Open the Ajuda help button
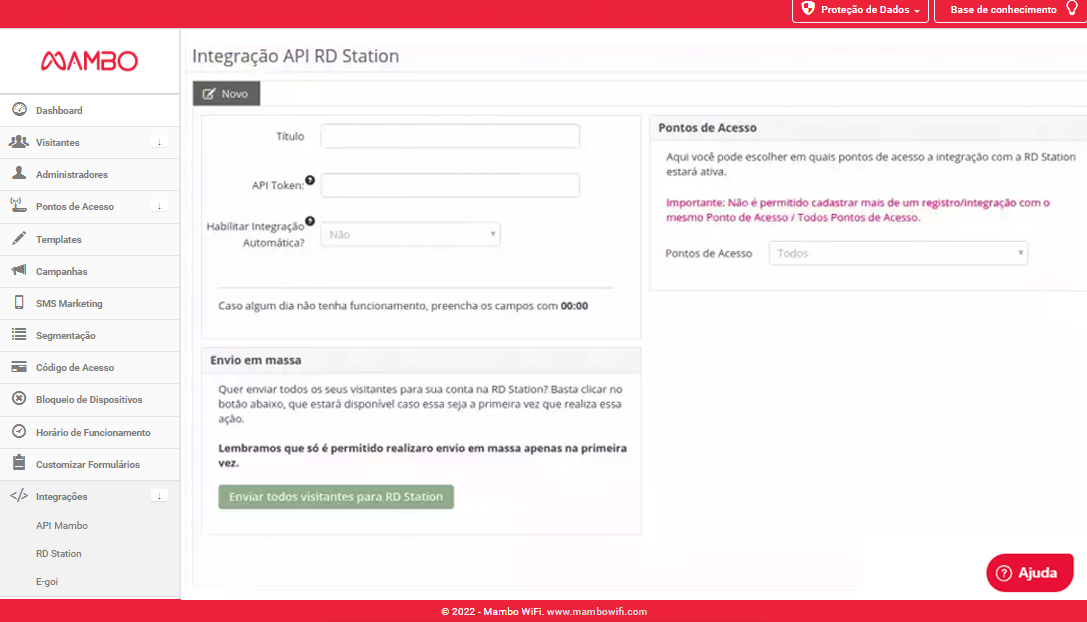Viewport: 1087px width, 622px height. [x=1029, y=573]
